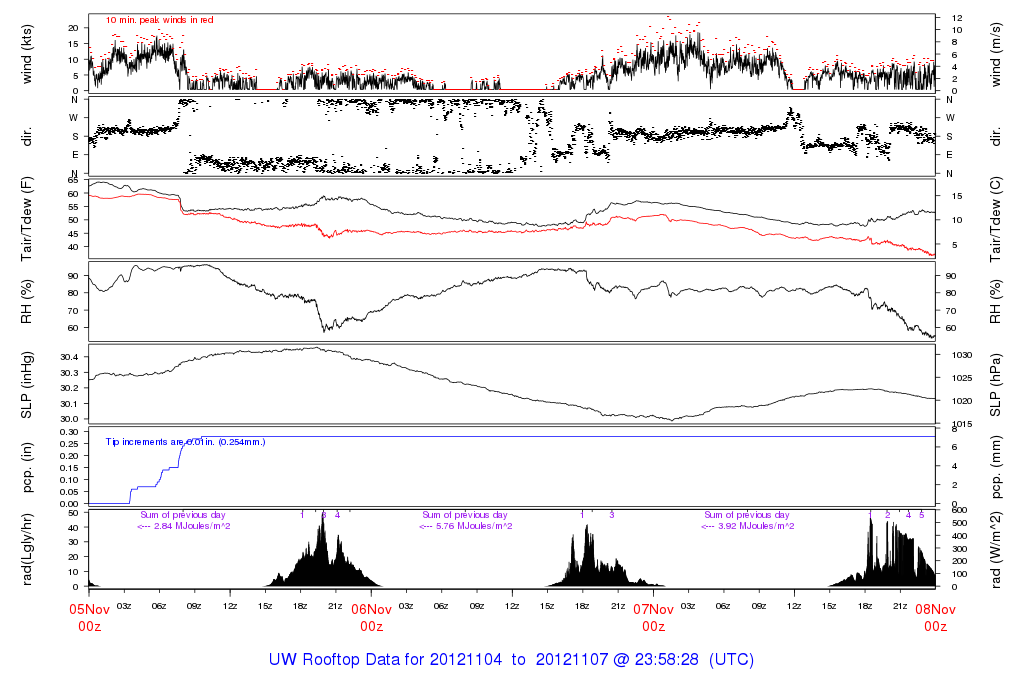The height and width of the screenshot is (700, 1024).
Task: Click the 'Tair/Tdew (F)' axis label
Action: click(28, 218)
